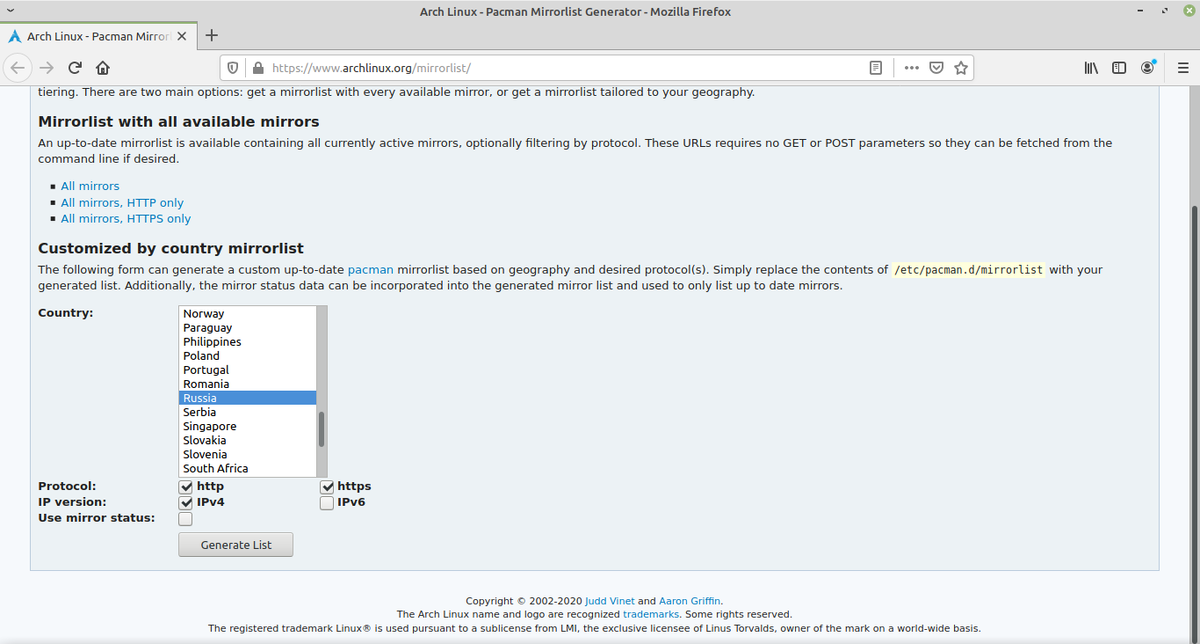Follow the pacman link

click(370, 270)
